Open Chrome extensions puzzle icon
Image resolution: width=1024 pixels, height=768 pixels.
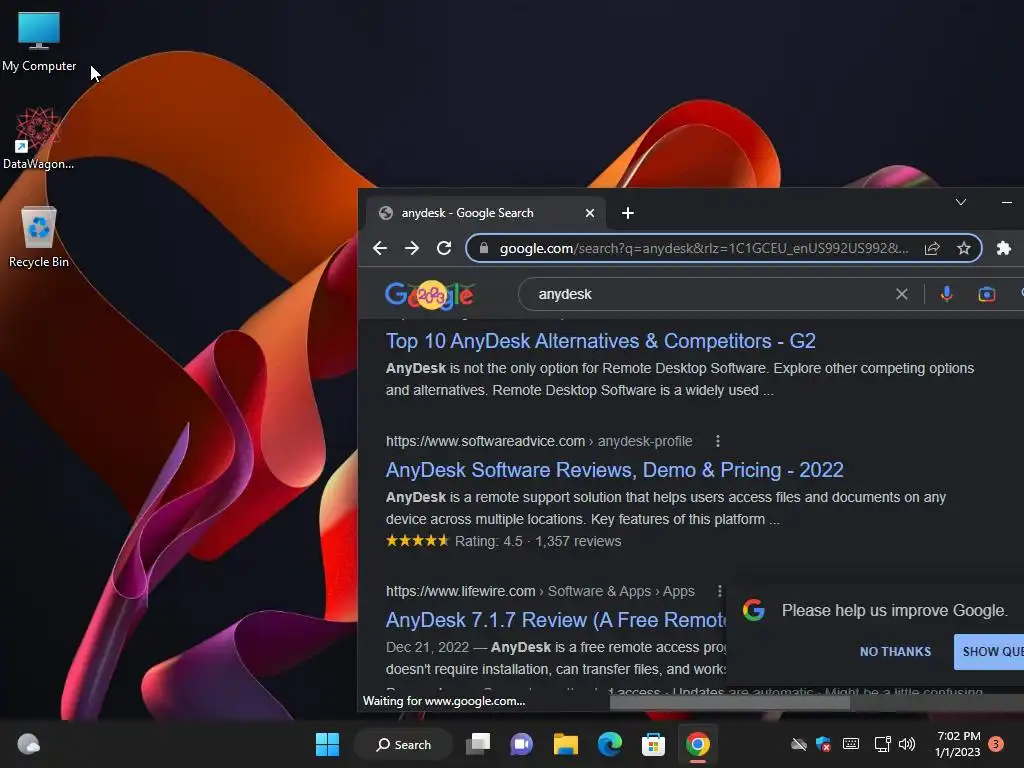point(1004,248)
